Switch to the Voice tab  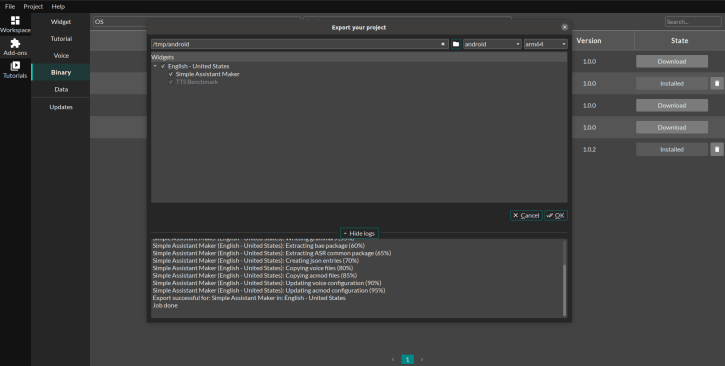61,55
